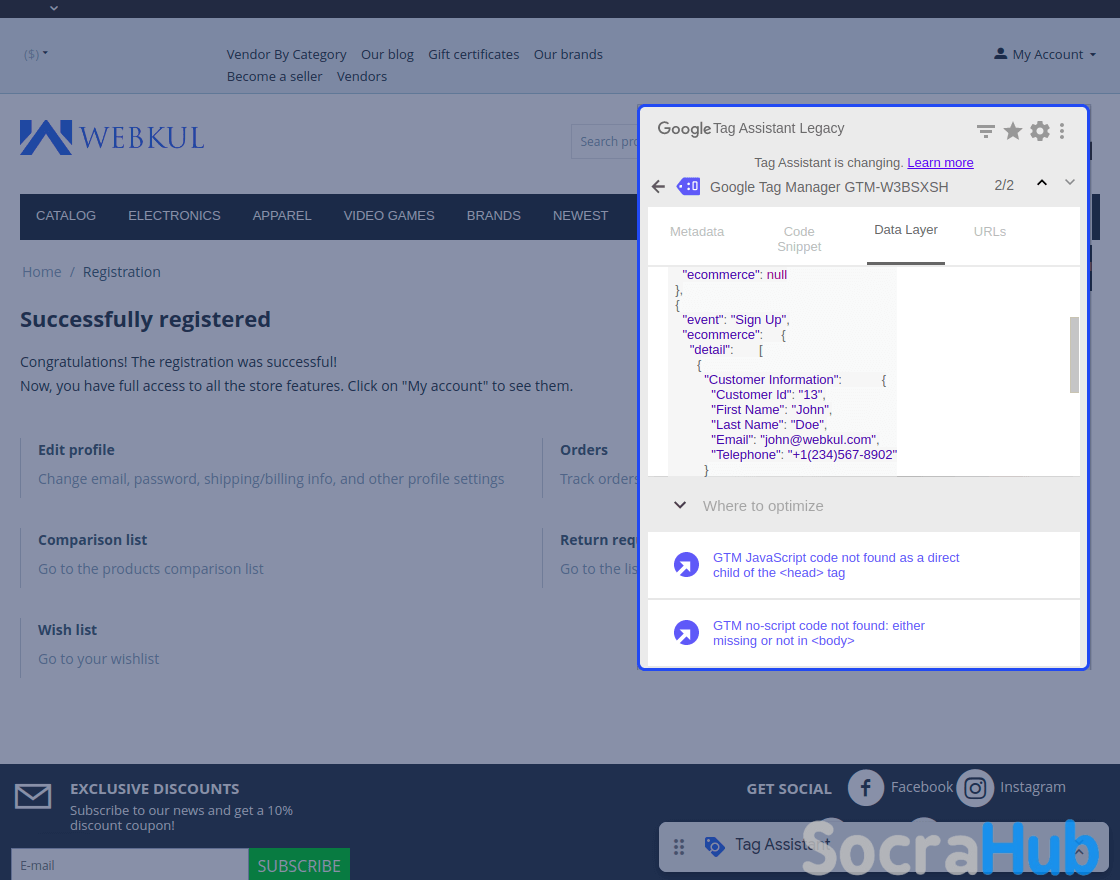
Task: Open the currency ($) dropdown
Action: pyautogui.click(x=36, y=54)
